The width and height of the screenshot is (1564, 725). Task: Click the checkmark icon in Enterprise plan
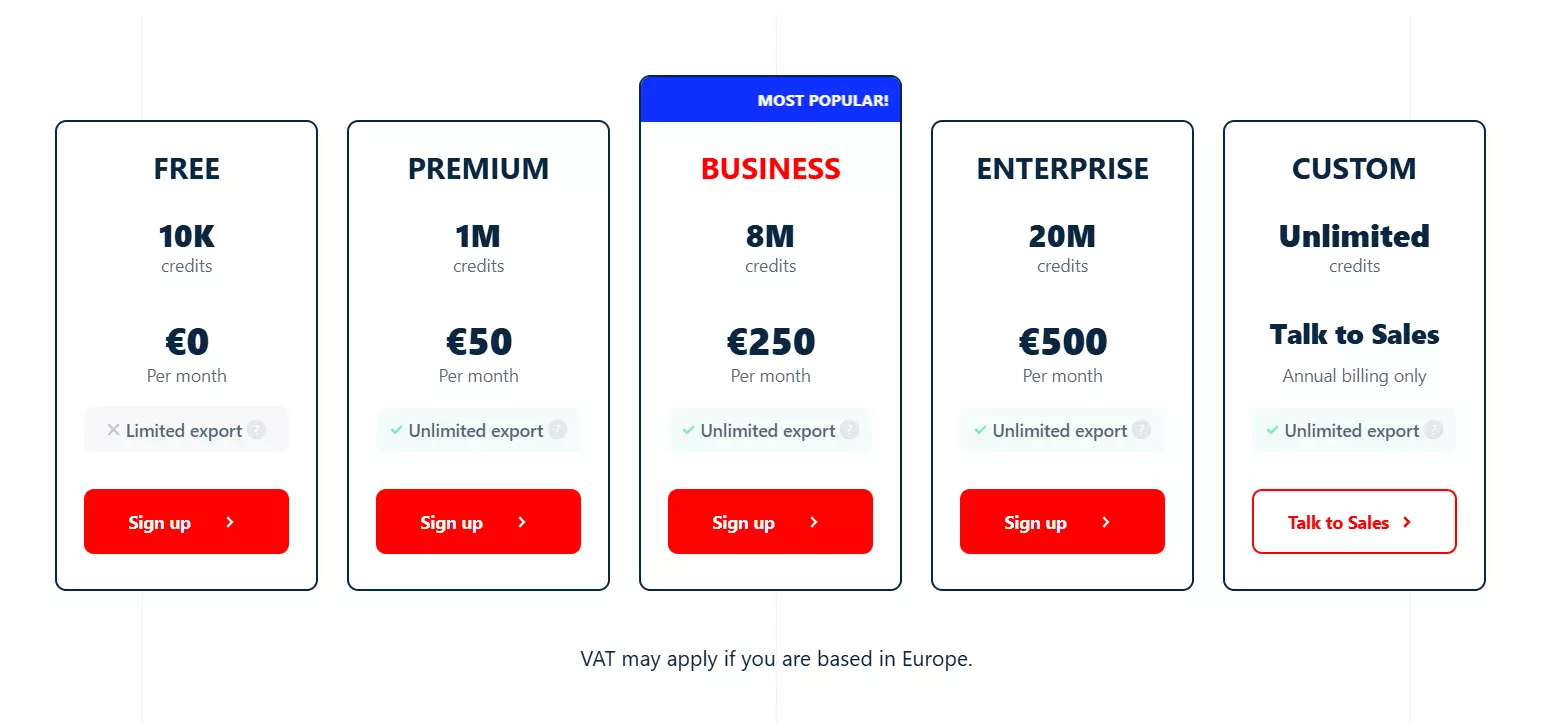tap(980, 430)
